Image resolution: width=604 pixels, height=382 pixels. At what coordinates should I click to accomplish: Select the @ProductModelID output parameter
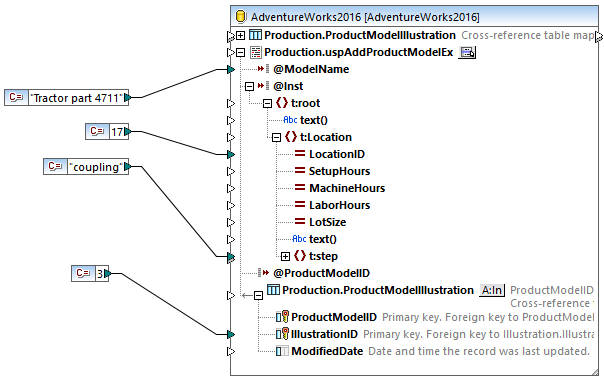coord(321,273)
